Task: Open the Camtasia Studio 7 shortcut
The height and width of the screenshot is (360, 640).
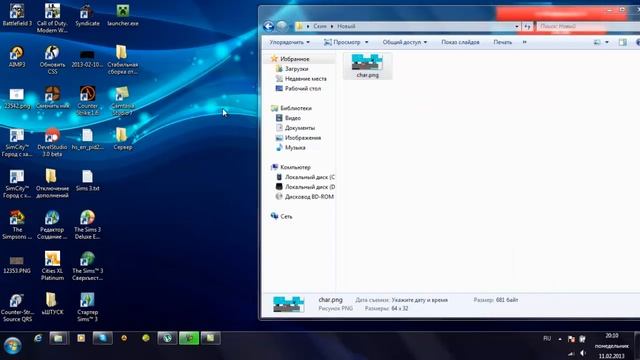Action: (x=122, y=101)
